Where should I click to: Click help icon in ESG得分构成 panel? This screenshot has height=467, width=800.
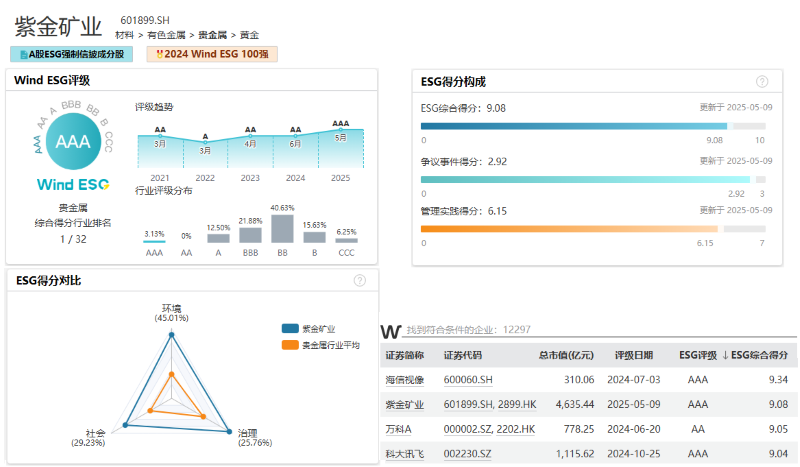[762, 82]
